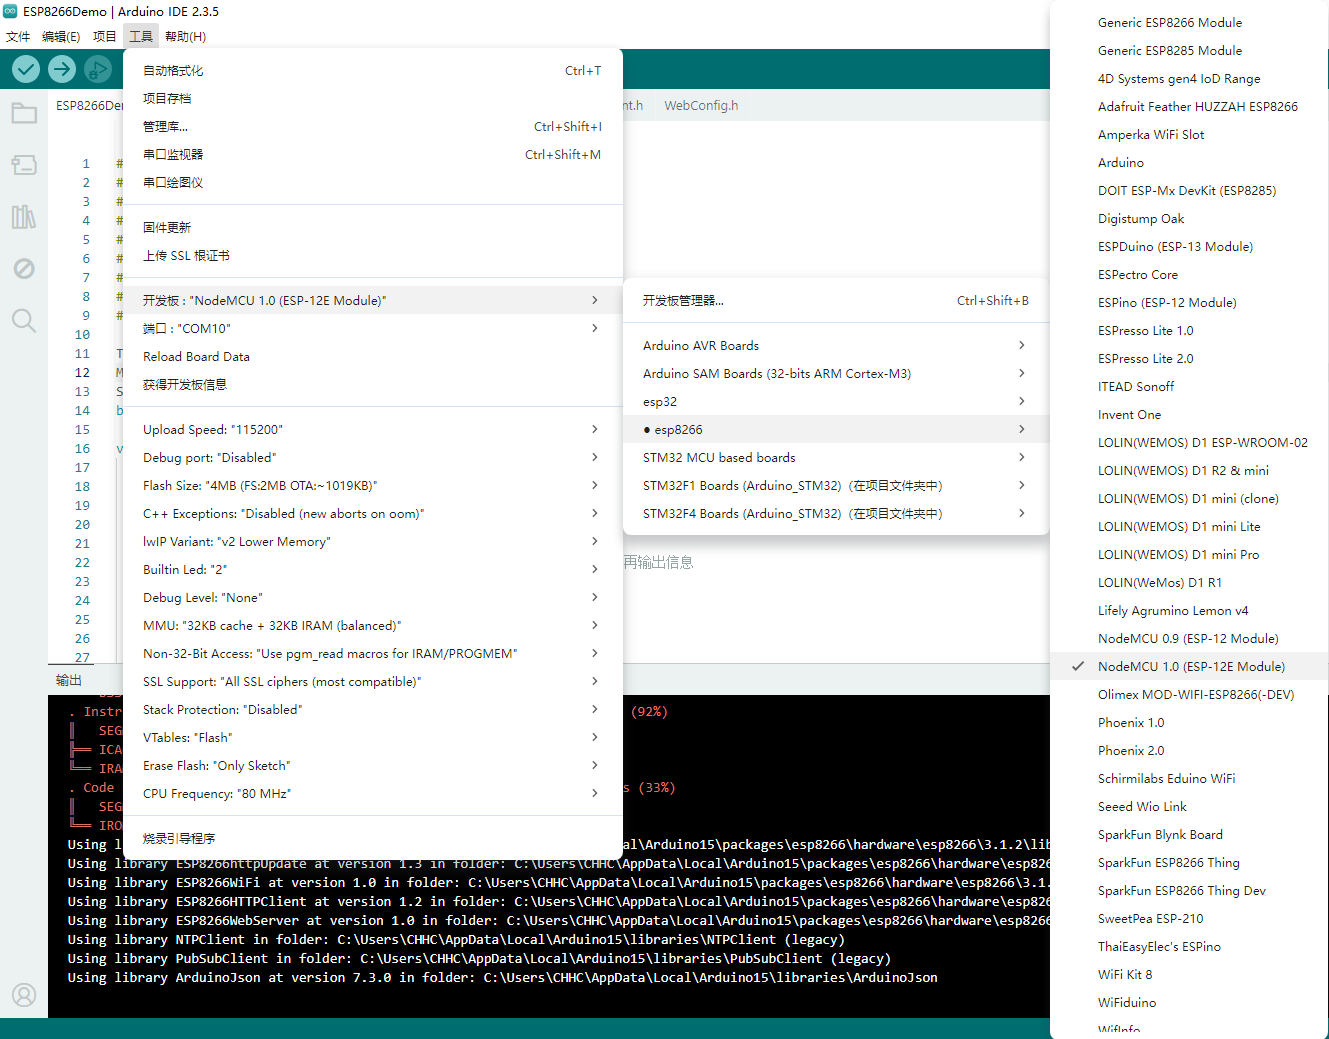Open 串口监视器 from the tools menu
This screenshot has height=1039, width=1329.
[x=372, y=154]
